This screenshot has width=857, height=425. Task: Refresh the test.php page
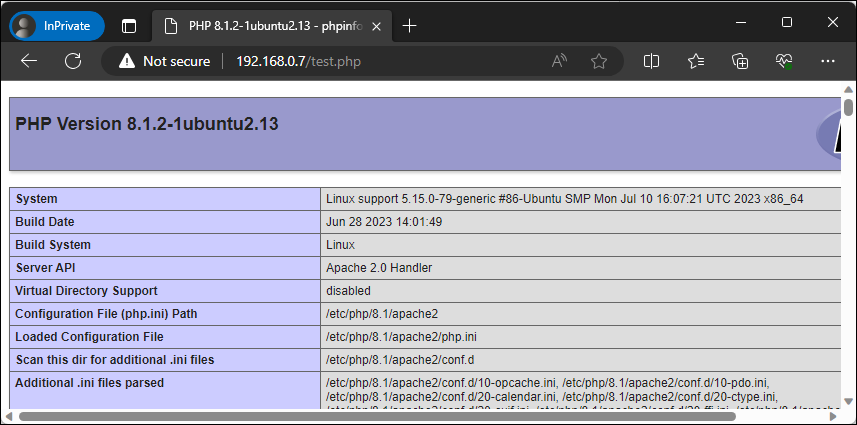click(x=73, y=61)
